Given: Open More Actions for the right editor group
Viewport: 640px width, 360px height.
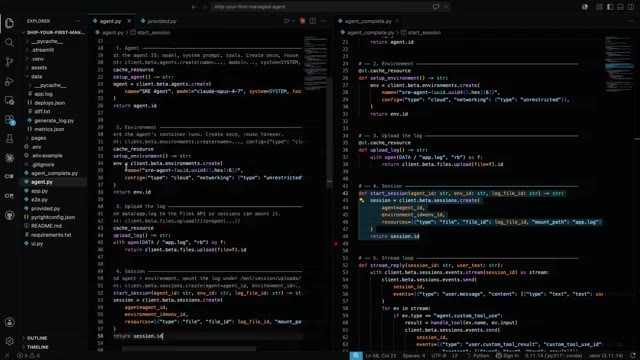Looking at the screenshot, I should tap(631, 21).
